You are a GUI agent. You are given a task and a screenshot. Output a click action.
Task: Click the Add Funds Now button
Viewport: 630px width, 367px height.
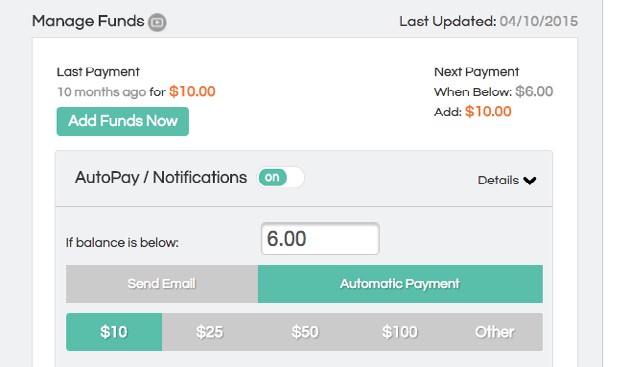123,121
